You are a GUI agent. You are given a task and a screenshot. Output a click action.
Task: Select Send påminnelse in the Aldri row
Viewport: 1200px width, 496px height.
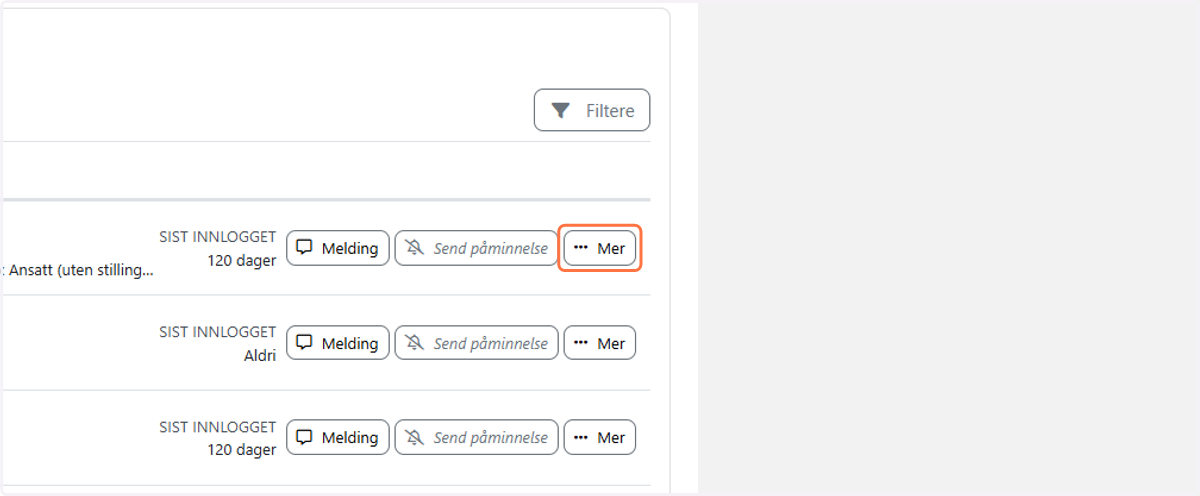pos(490,343)
